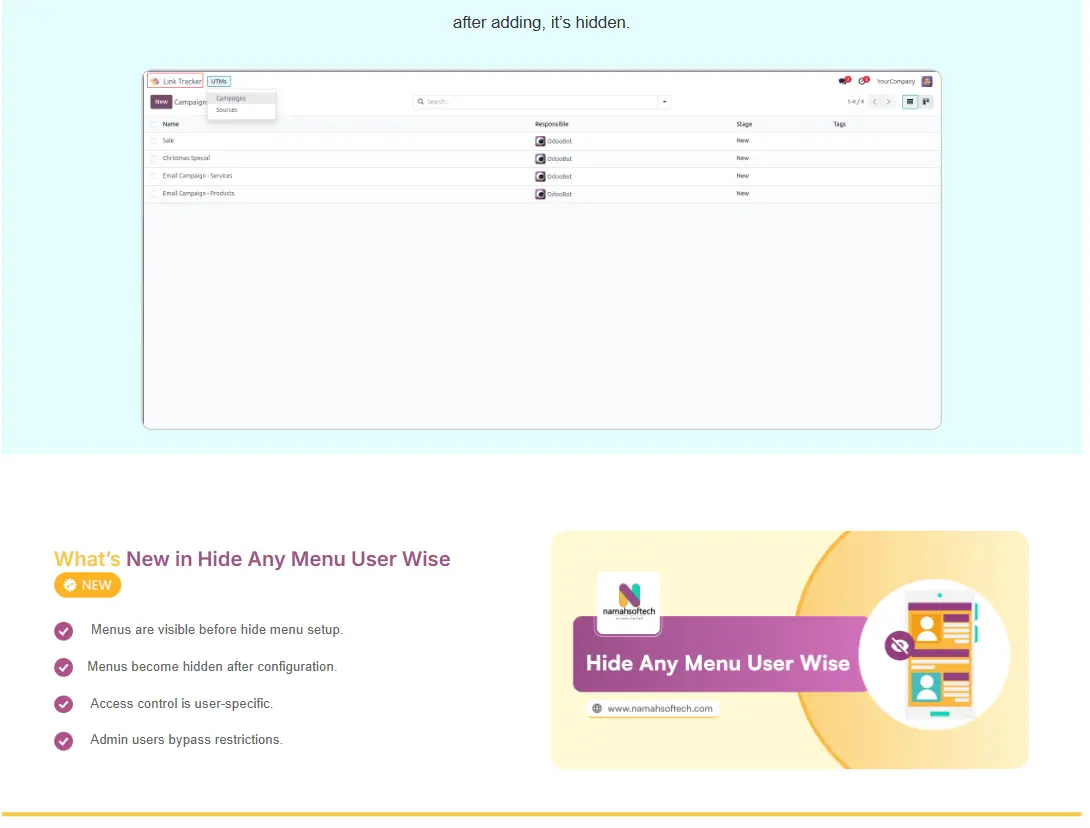The width and height of the screenshot is (1090, 828).
Task: Open the www.namahsoftech.com link
Action: [659, 708]
